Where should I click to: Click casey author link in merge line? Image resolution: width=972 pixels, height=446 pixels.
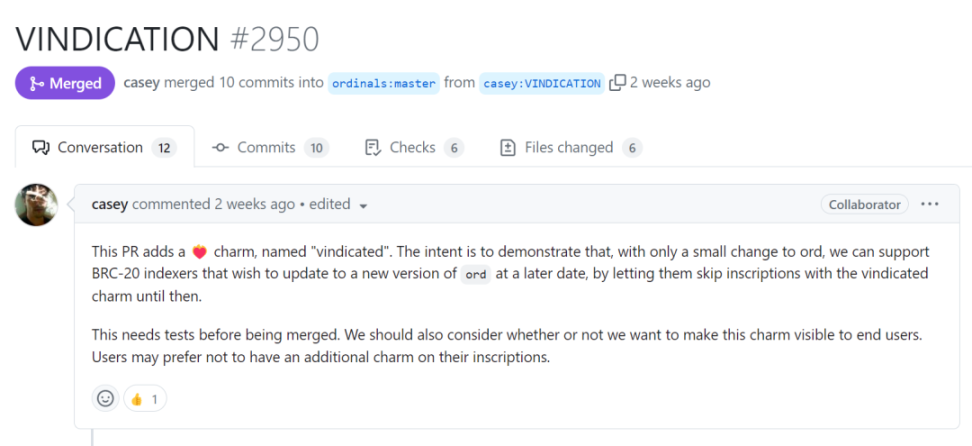tap(142, 83)
